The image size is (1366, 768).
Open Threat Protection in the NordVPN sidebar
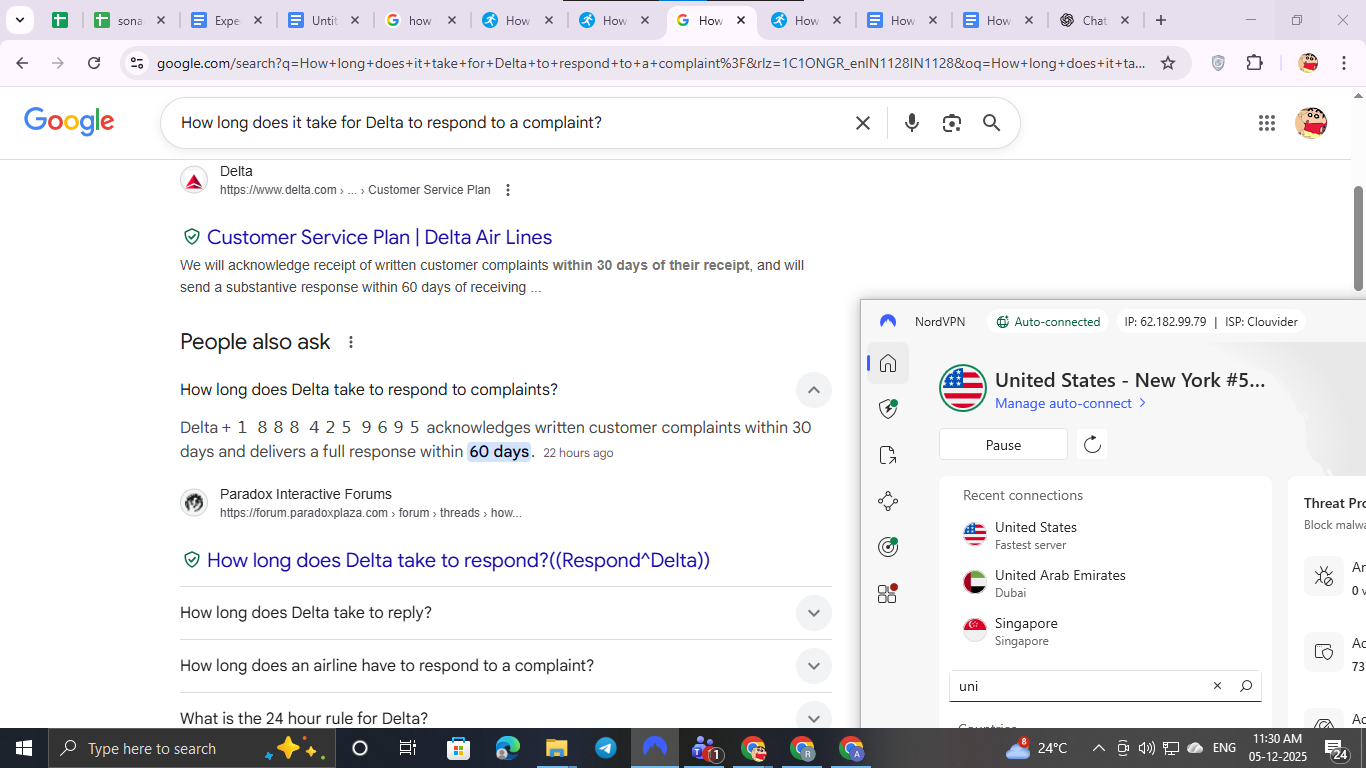pos(887,408)
